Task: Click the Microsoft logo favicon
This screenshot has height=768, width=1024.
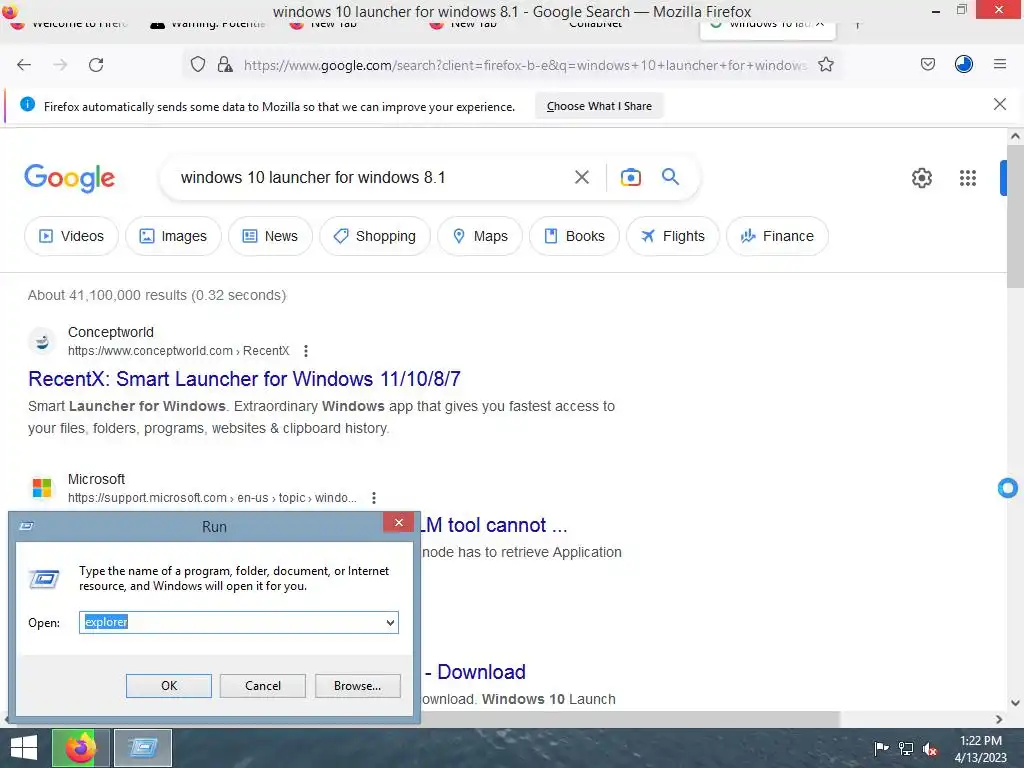Action: point(42,488)
